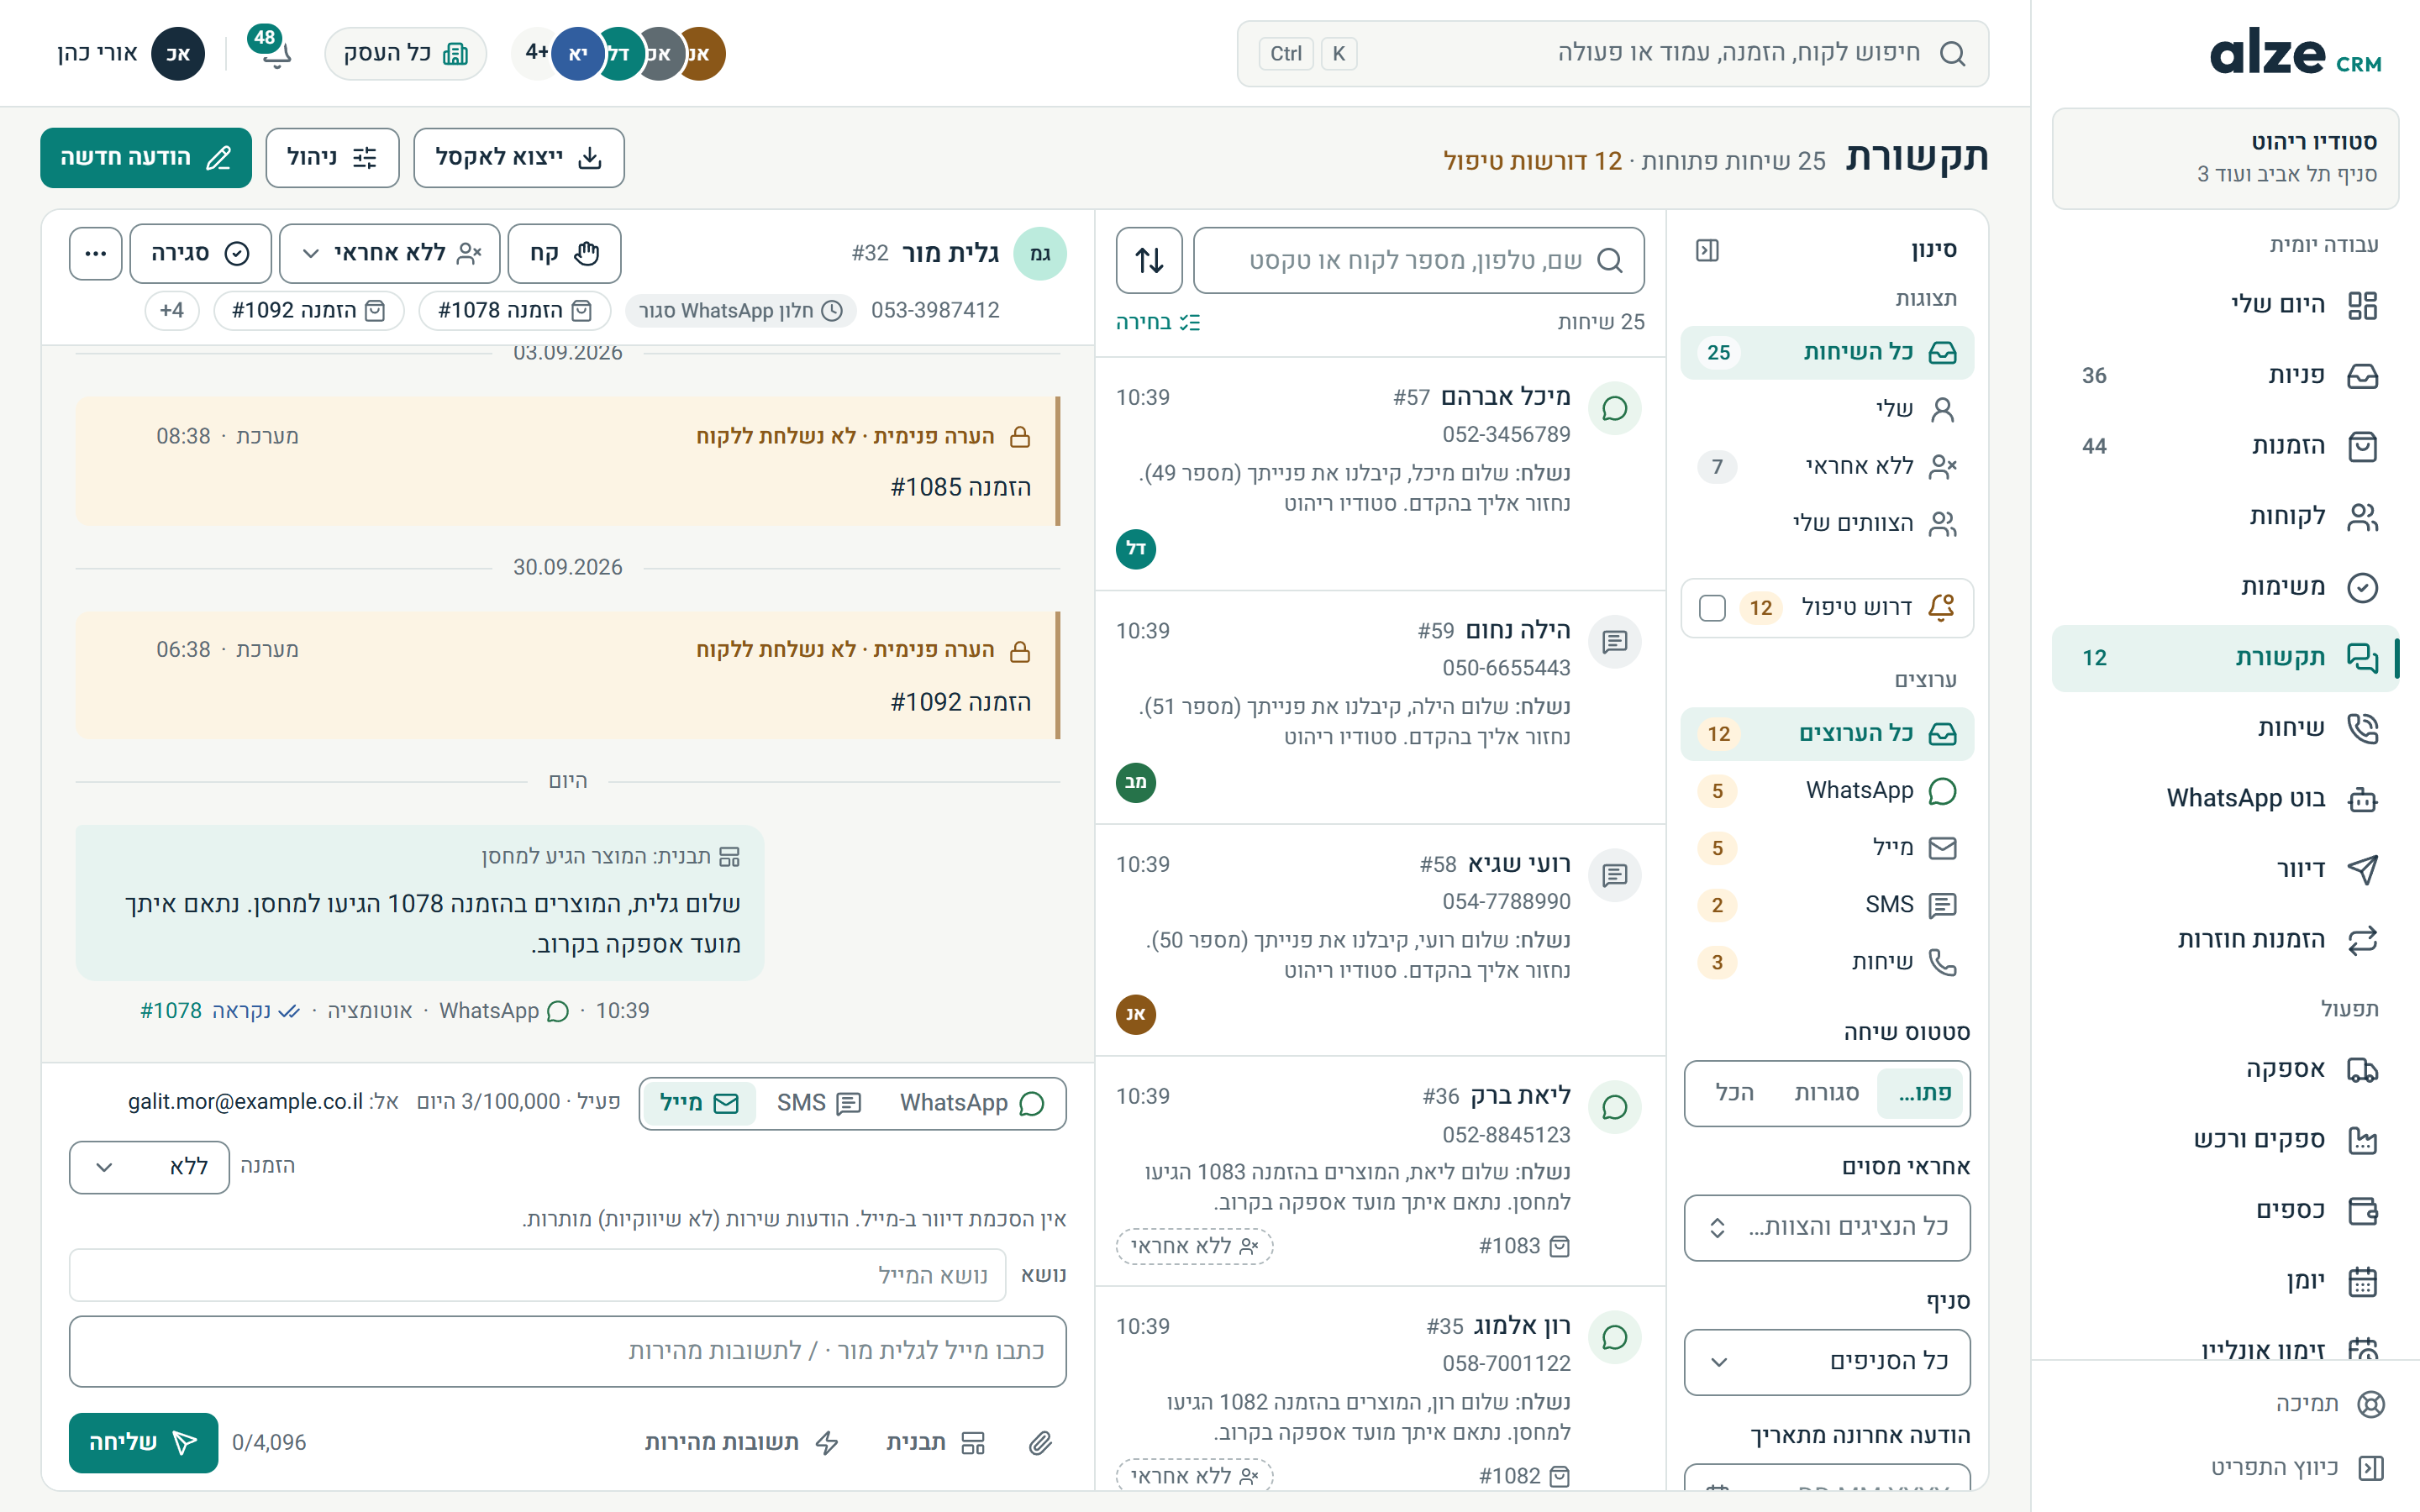This screenshot has width=2420, height=1512.
Task: Switch composer to WhatsApp channel tab
Action: click(x=971, y=1103)
